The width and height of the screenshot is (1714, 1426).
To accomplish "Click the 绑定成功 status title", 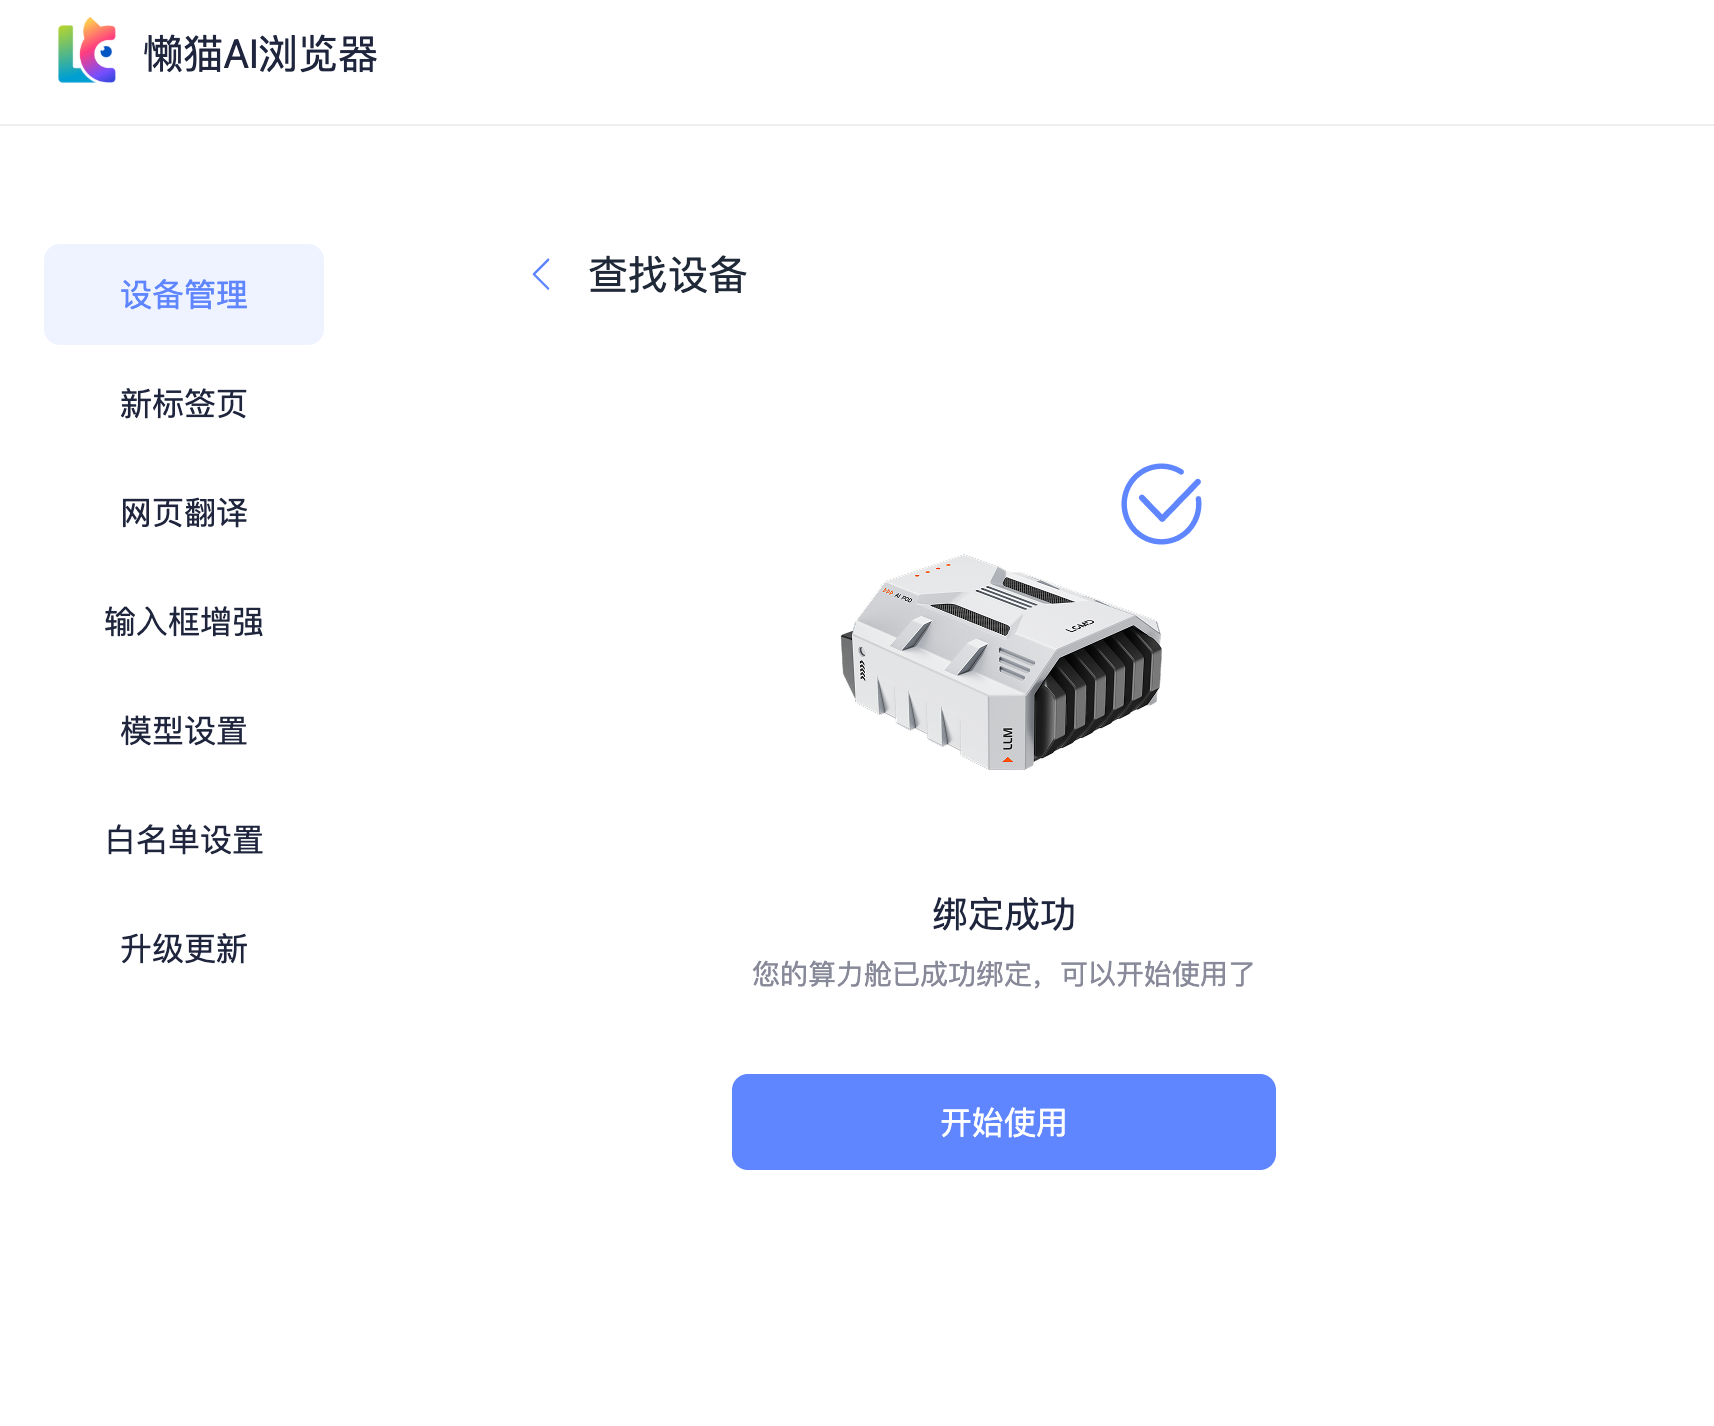I will [x=1003, y=914].
